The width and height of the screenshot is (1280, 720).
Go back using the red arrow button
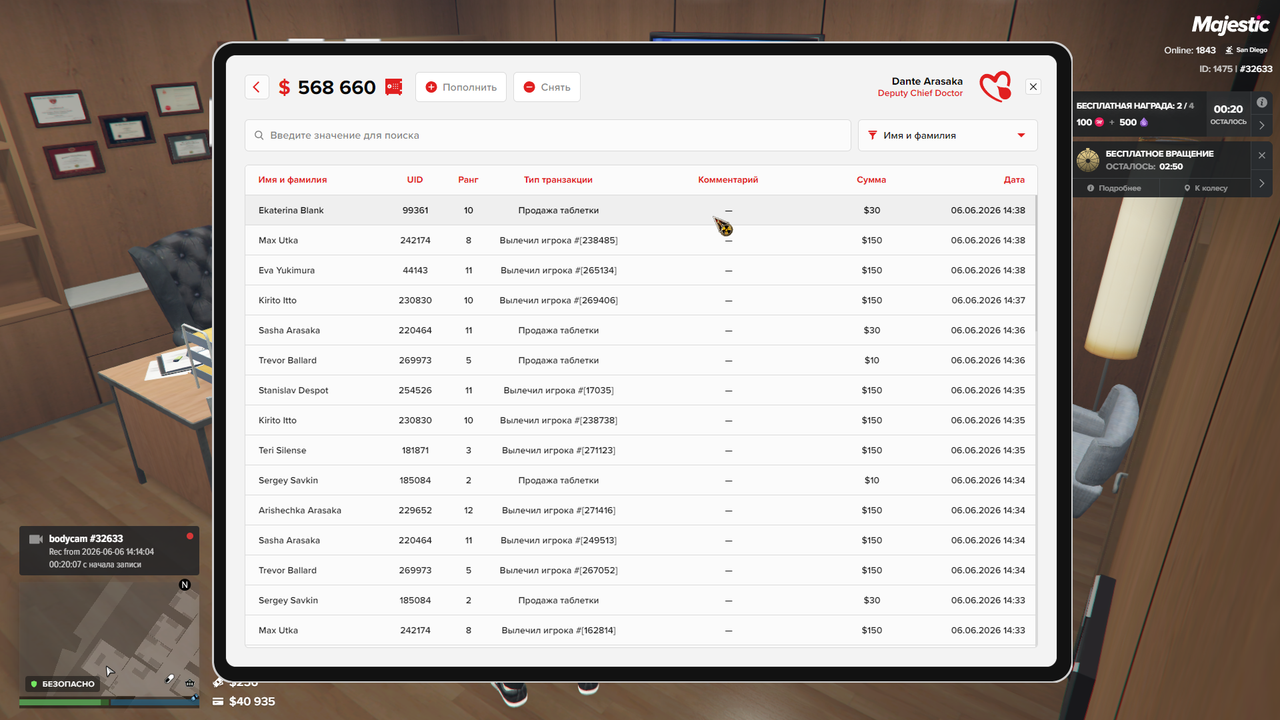pos(256,87)
